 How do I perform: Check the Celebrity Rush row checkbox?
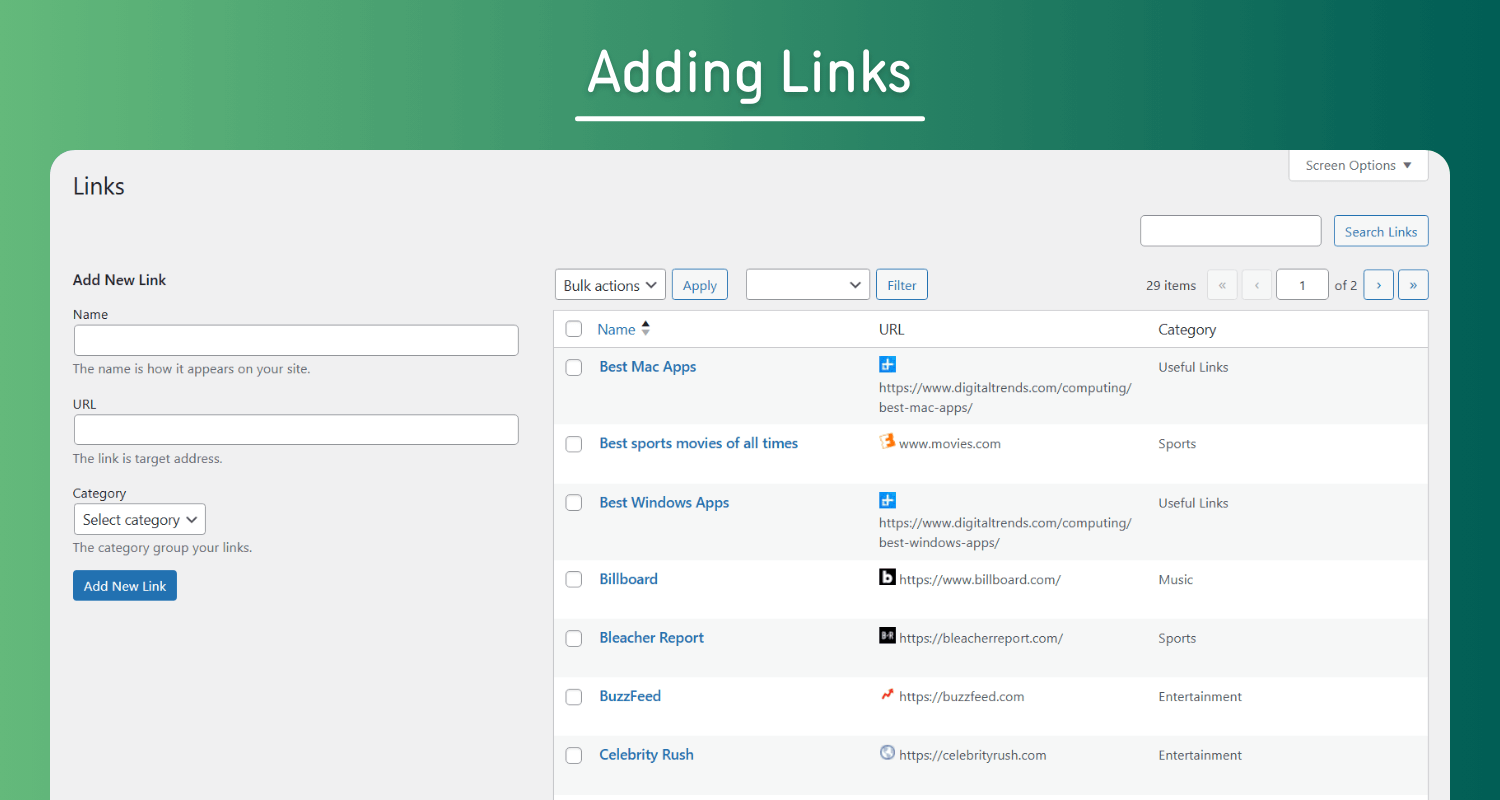point(574,755)
